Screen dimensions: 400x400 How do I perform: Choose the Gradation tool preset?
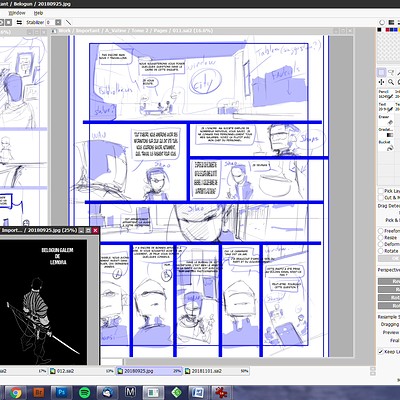pyautogui.click(x=386, y=132)
